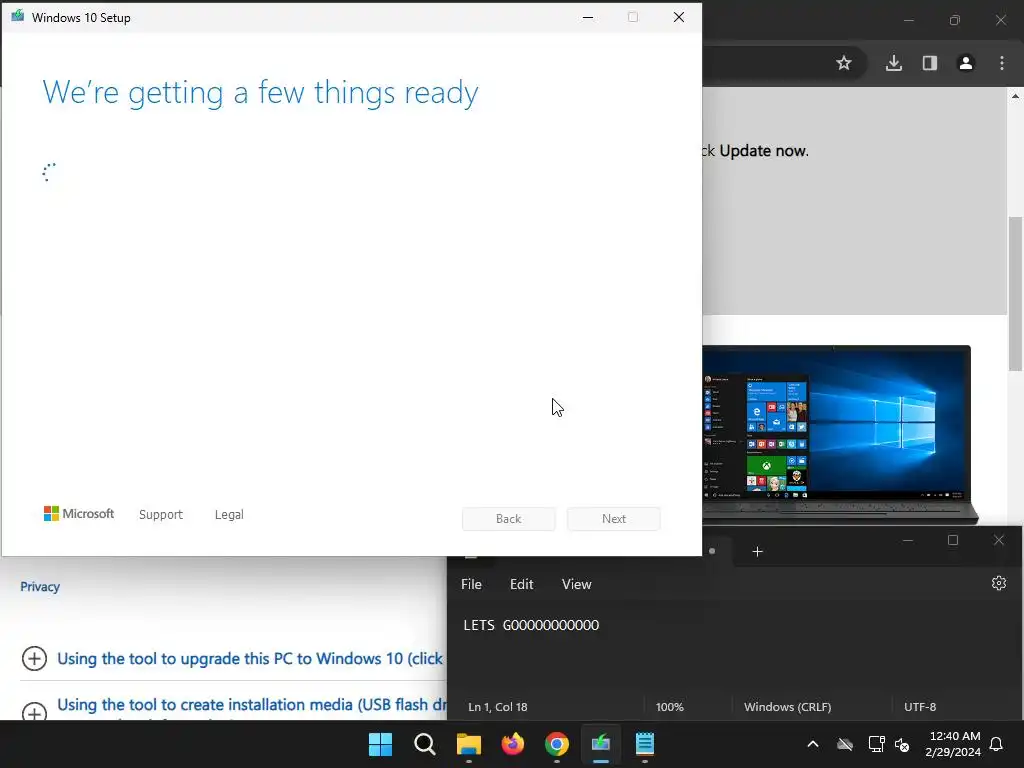
Task: Open taskbar Search
Action: click(424, 744)
